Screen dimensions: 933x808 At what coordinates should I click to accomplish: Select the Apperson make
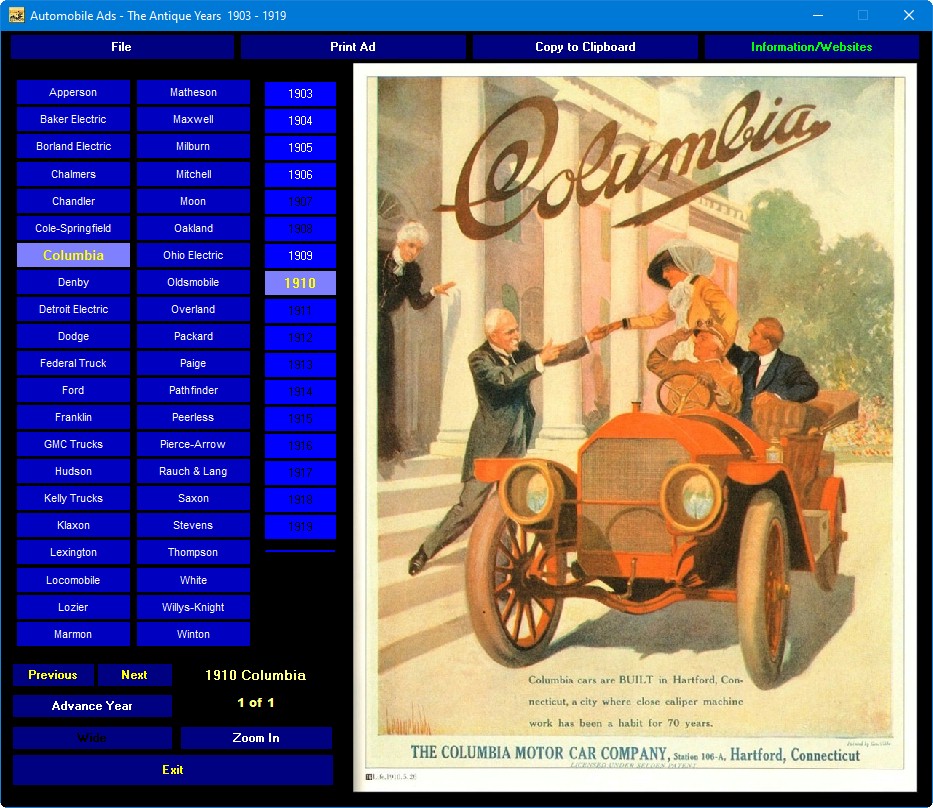click(x=73, y=92)
